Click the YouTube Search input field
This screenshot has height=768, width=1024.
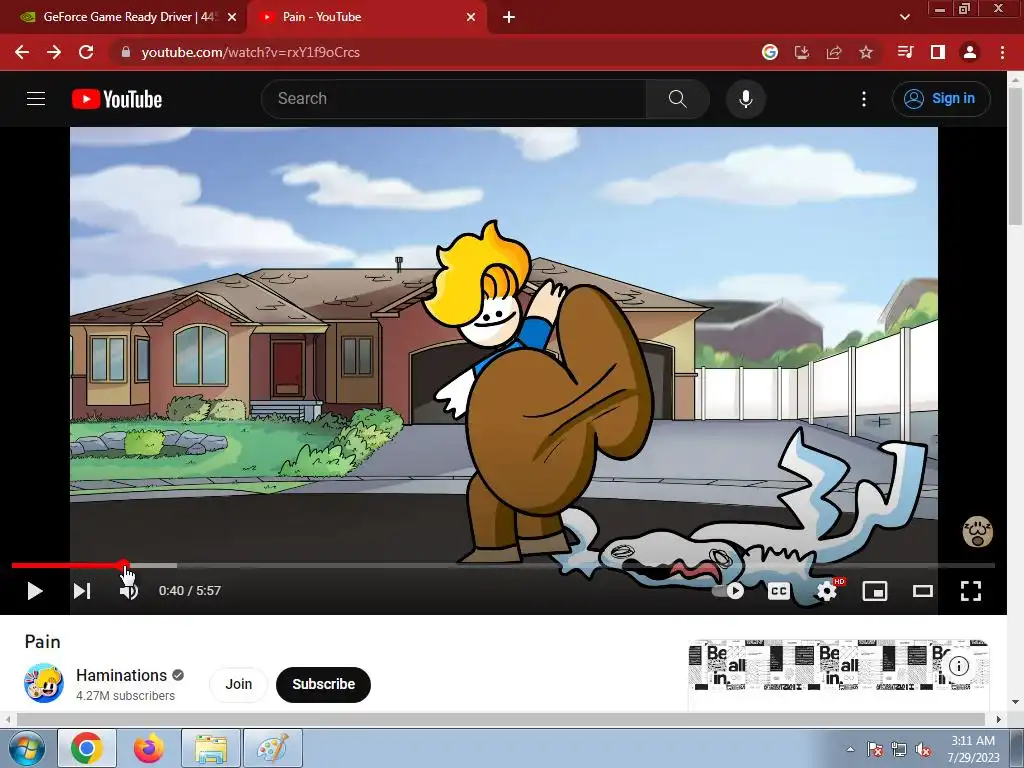pos(454,99)
